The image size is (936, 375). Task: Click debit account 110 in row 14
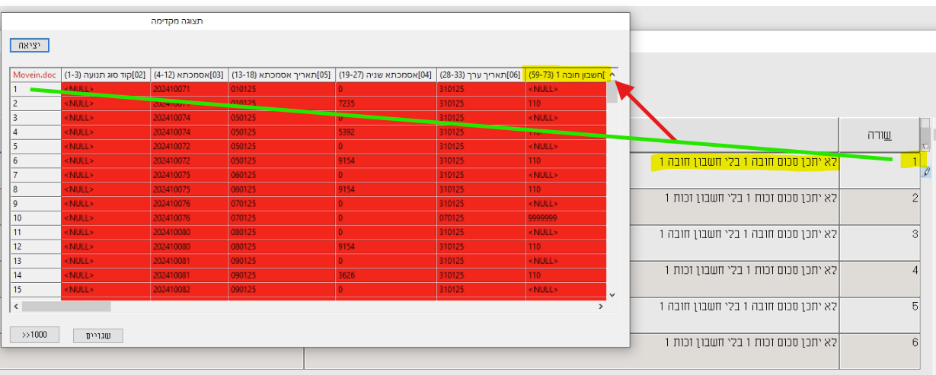coord(565,275)
